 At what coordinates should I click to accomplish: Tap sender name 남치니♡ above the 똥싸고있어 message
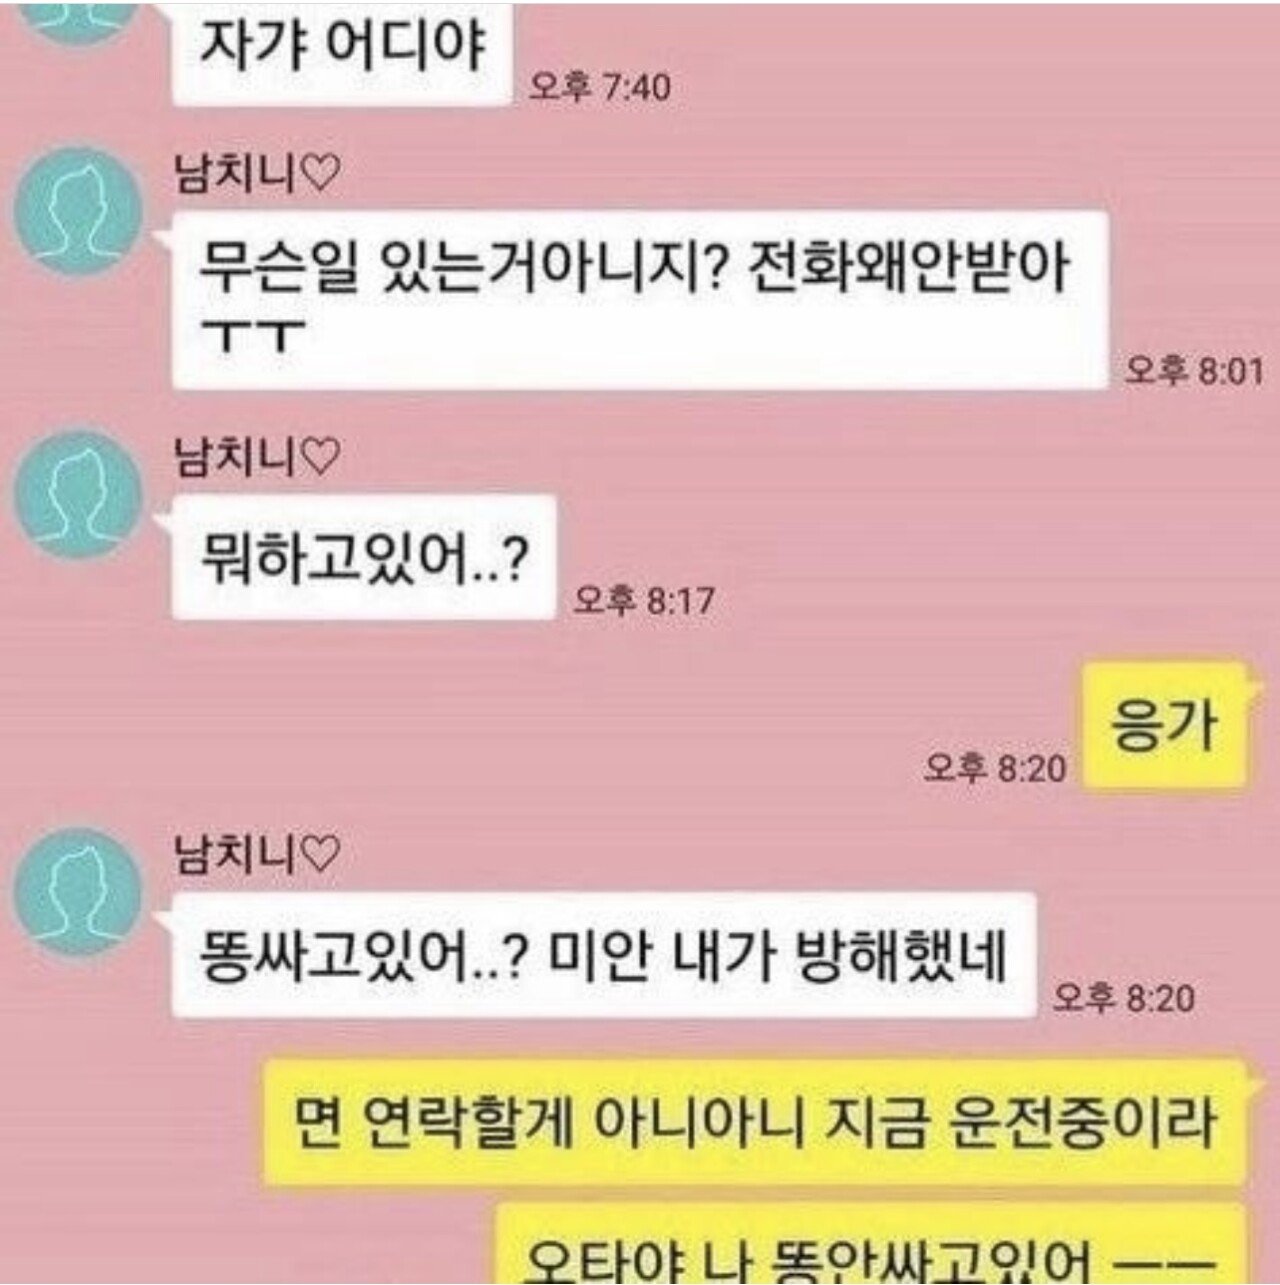(x=258, y=855)
